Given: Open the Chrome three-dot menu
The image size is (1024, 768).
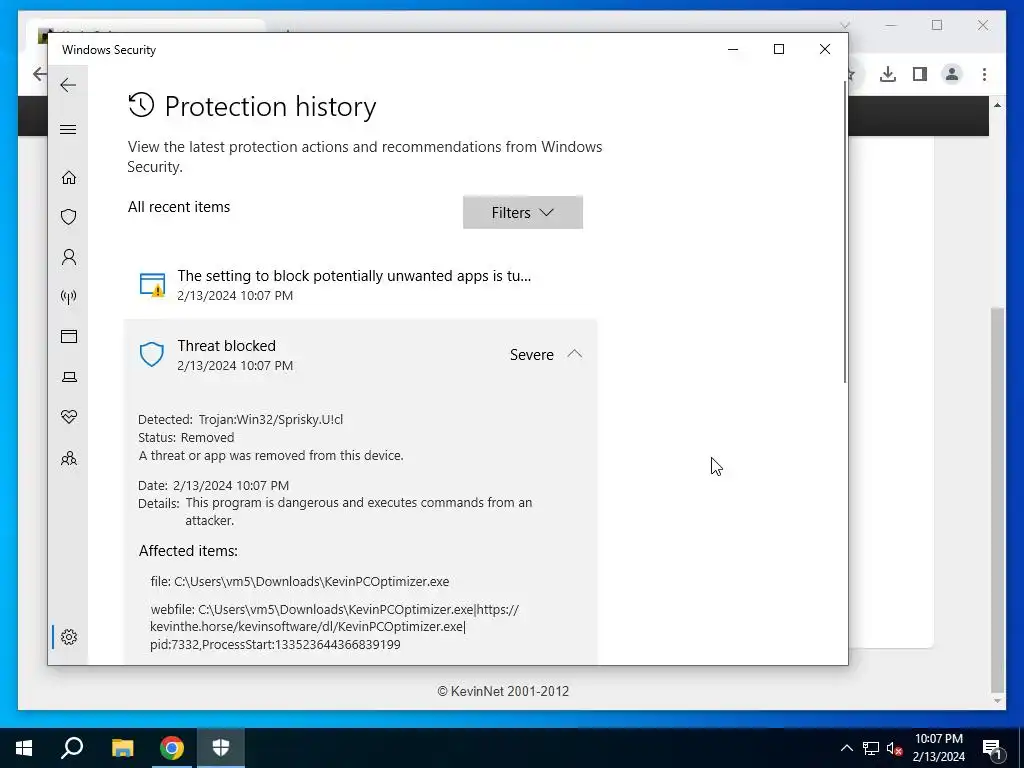Looking at the screenshot, I should point(984,74).
